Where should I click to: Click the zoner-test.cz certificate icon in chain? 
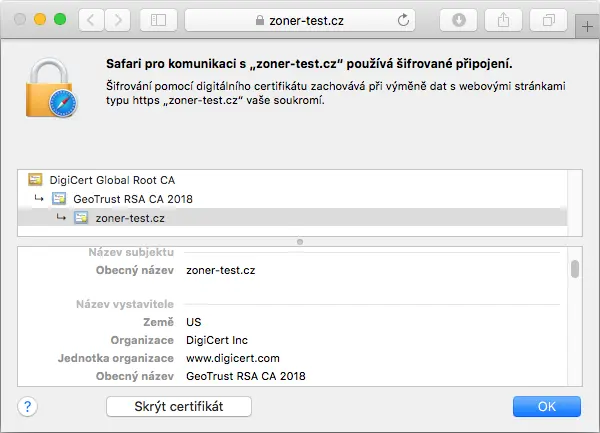(81, 218)
